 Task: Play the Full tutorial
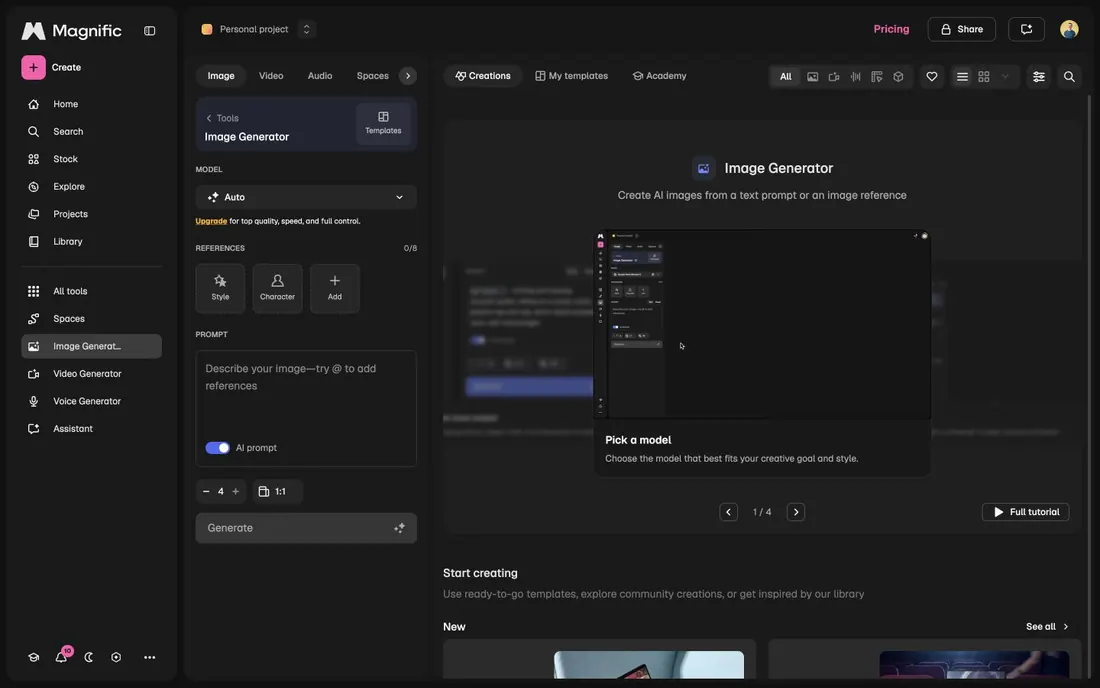[1025, 512]
